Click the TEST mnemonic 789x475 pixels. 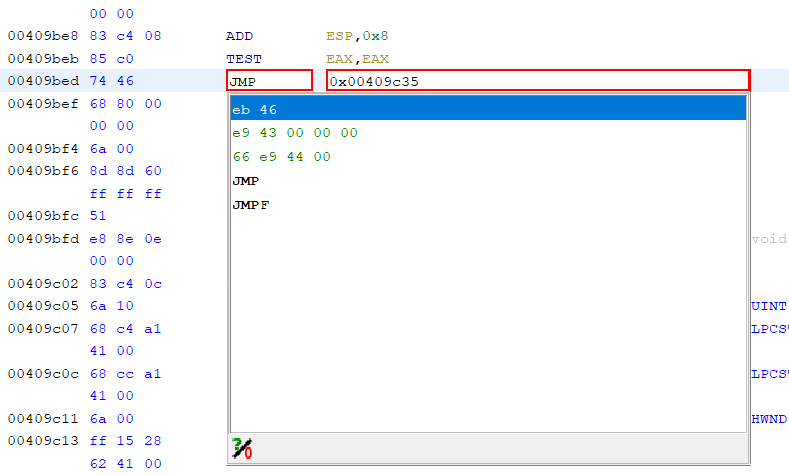(x=243, y=59)
